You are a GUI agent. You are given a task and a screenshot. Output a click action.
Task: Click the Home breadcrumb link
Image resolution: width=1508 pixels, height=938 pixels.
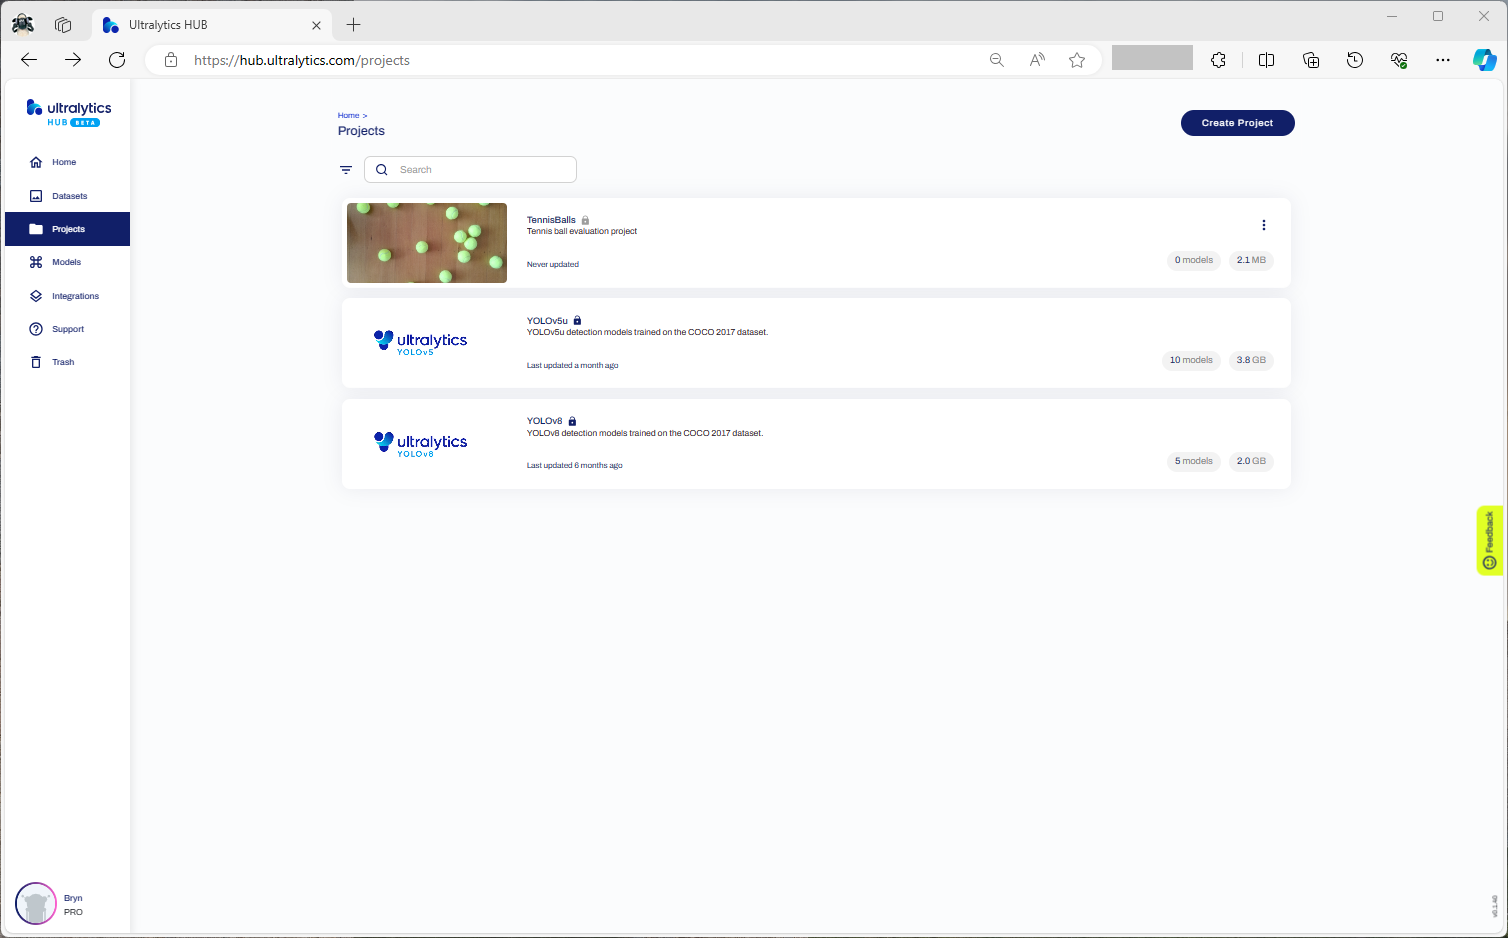(348, 116)
